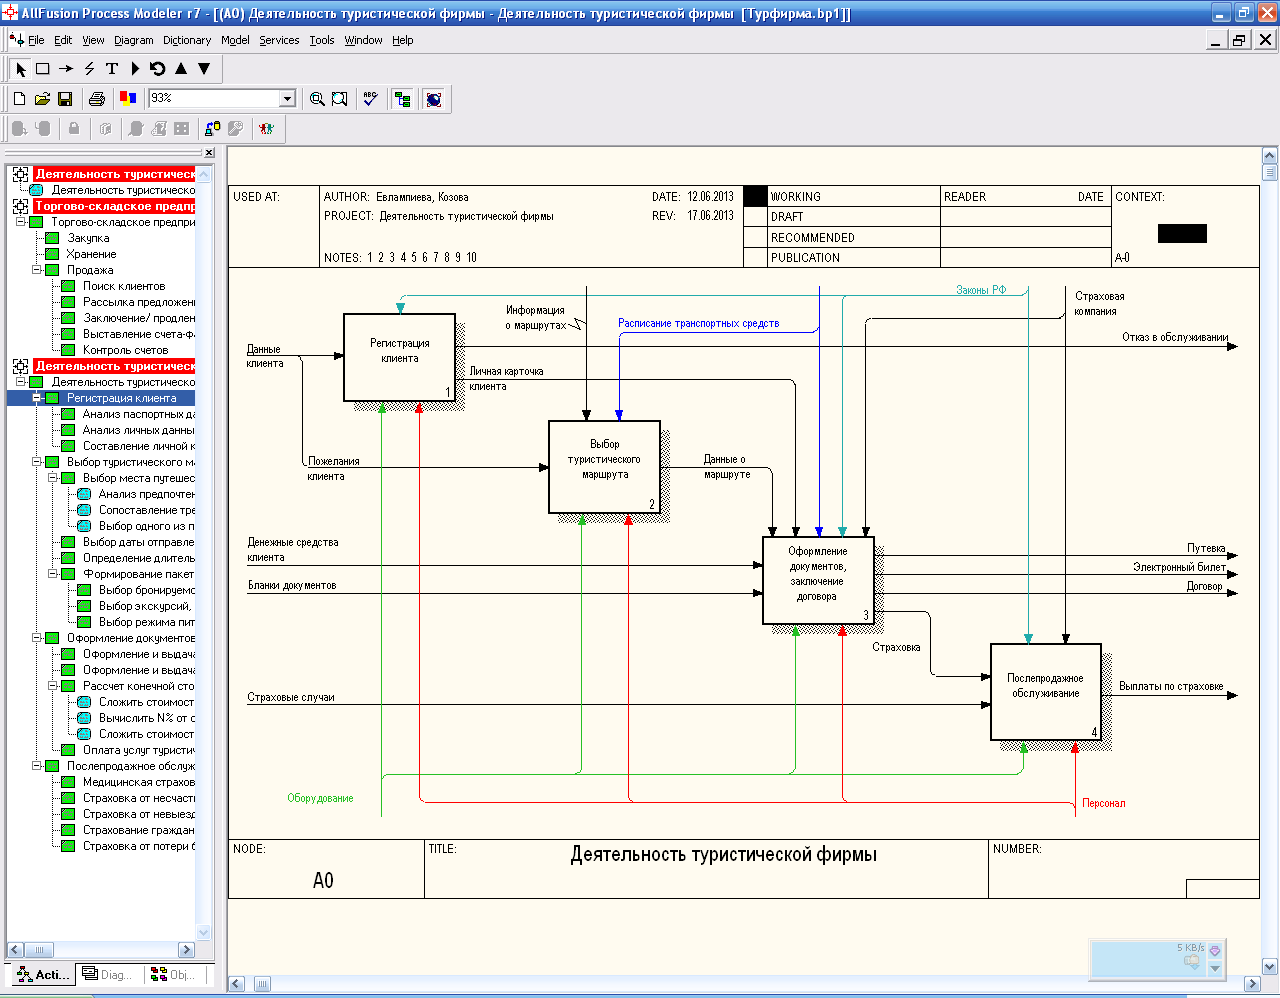Screen dimensions: 1280x998
Task: Collapse the Рассчет конечной сто tree node
Action: tap(53, 686)
